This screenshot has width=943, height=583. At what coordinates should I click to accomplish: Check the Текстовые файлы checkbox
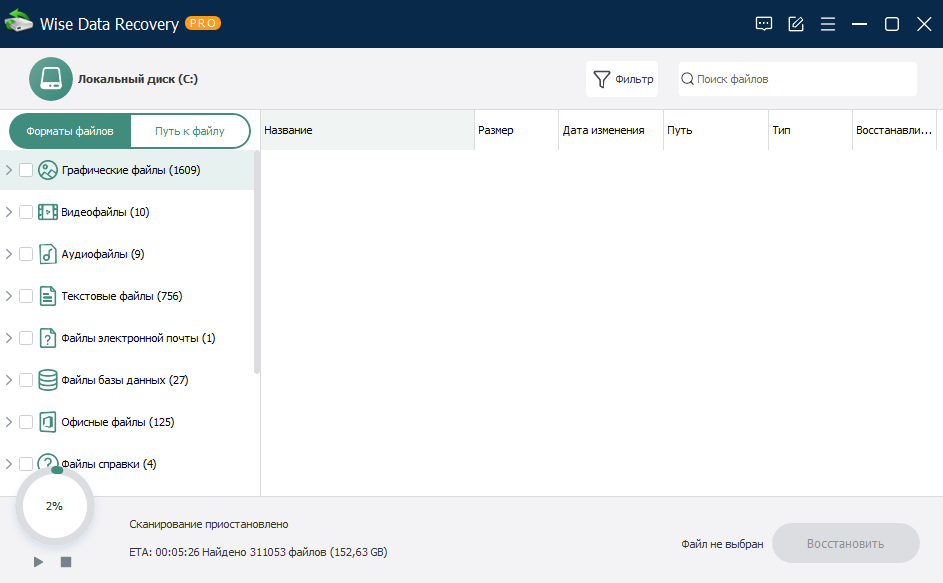coord(26,296)
